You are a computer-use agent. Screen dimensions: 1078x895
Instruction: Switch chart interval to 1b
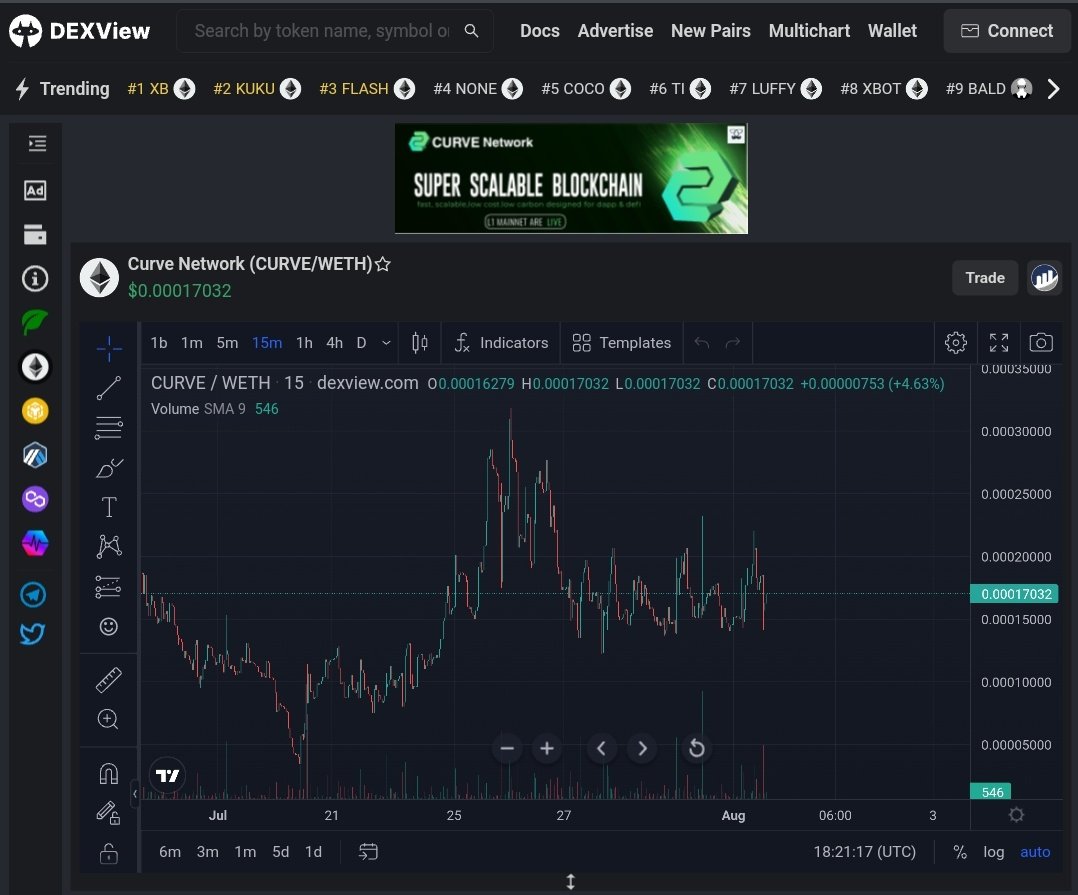coord(159,342)
